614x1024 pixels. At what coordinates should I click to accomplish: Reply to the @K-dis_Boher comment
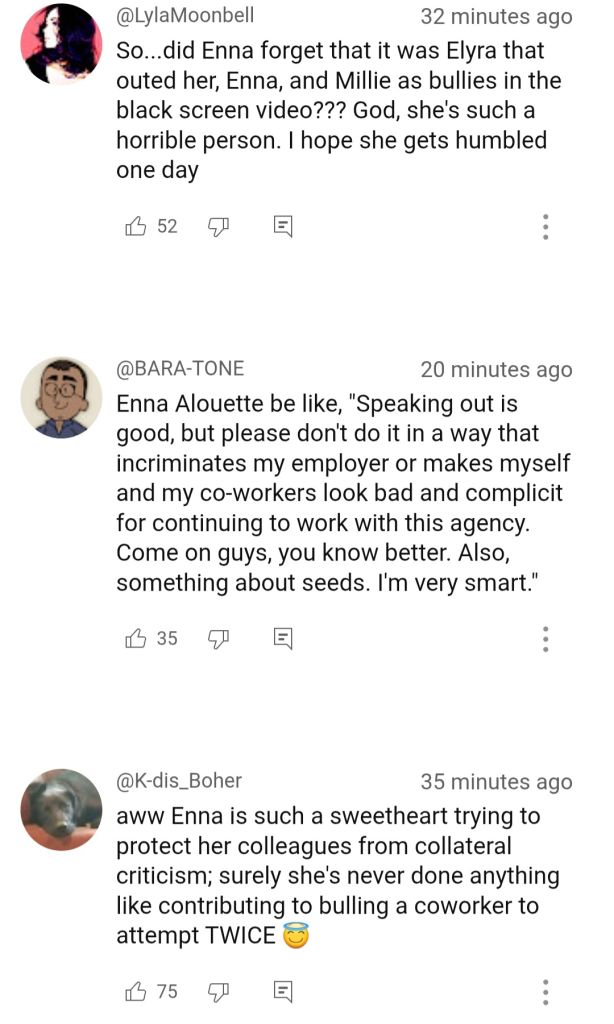click(283, 991)
